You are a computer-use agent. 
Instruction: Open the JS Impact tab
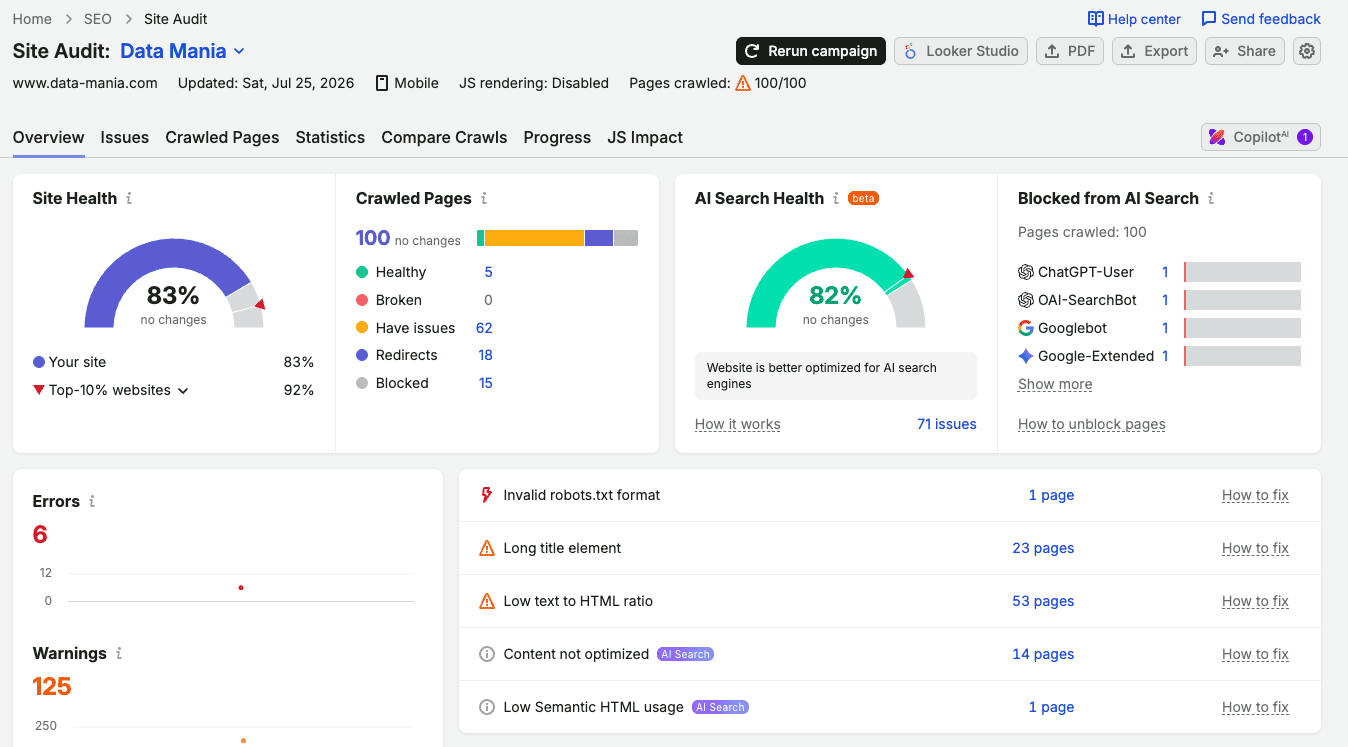tap(645, 137)
